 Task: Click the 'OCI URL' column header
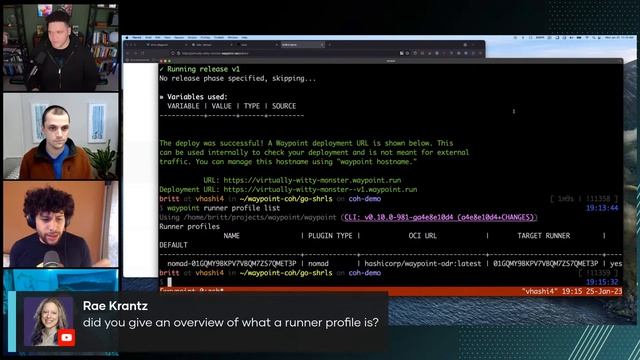[422, 236]
